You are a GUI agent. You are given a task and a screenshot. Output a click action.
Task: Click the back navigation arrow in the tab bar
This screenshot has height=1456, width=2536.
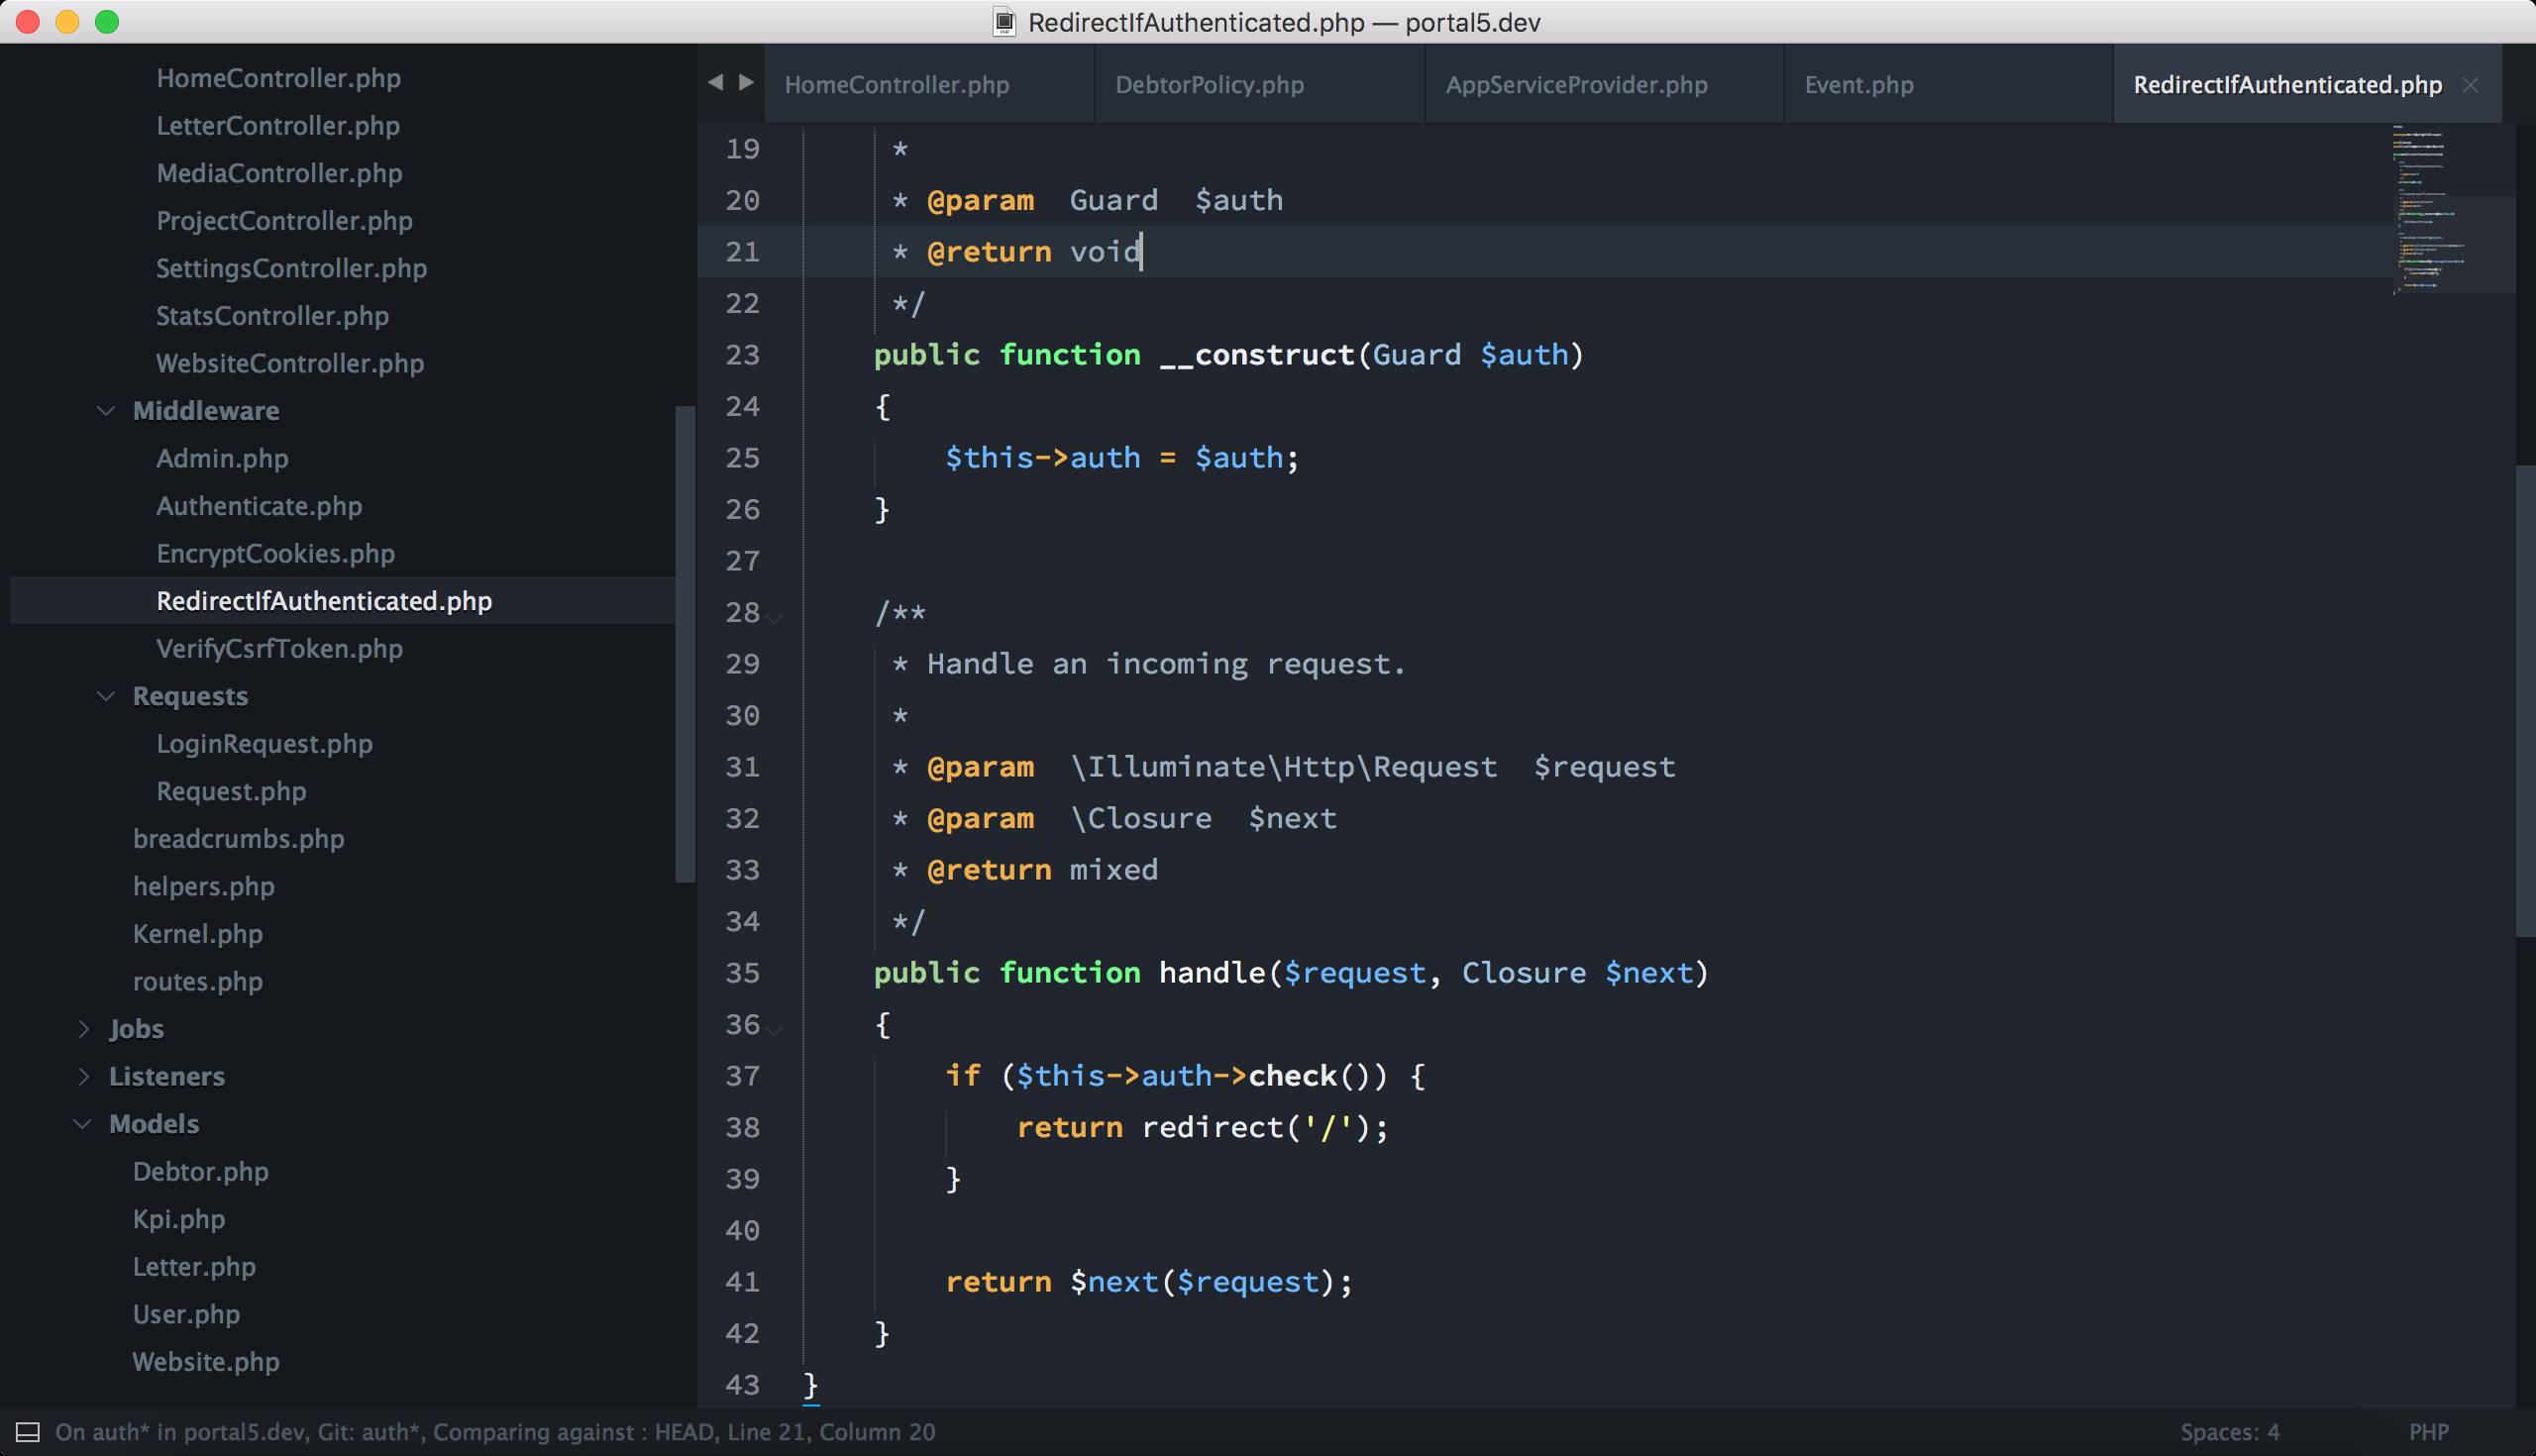click(715, 83)
